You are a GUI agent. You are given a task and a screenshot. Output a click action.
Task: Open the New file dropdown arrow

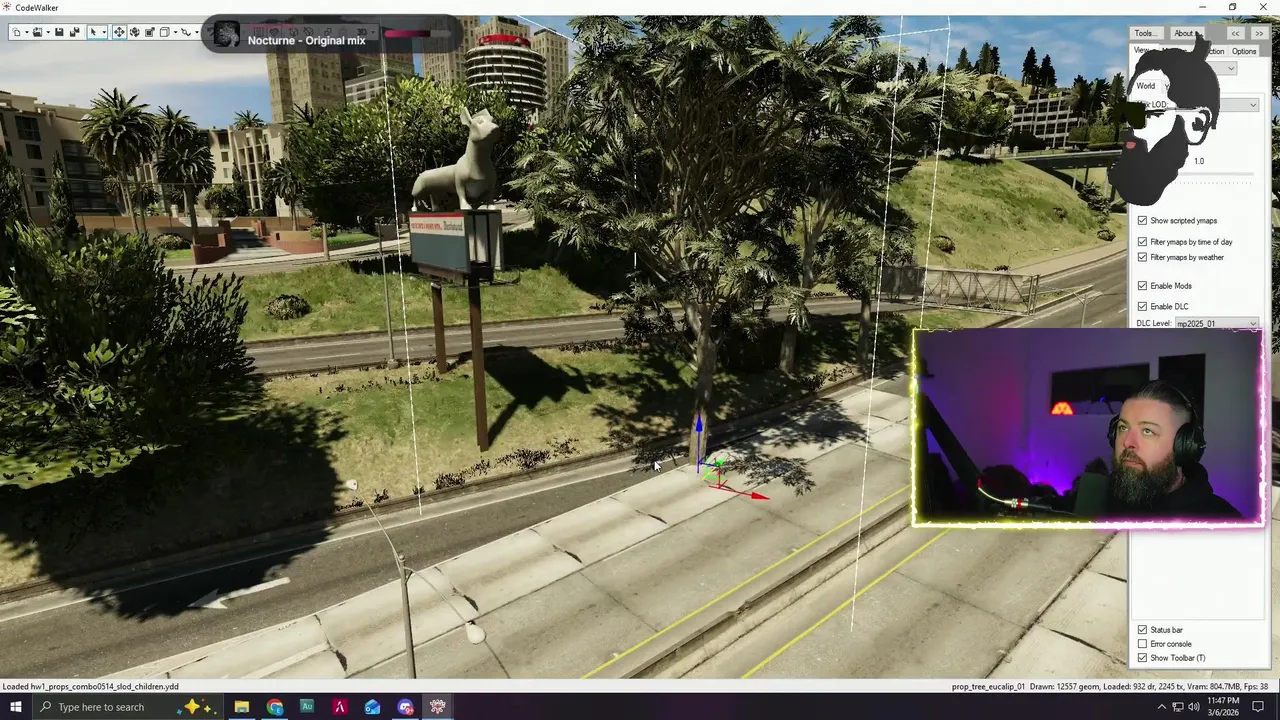pos(27,32)
